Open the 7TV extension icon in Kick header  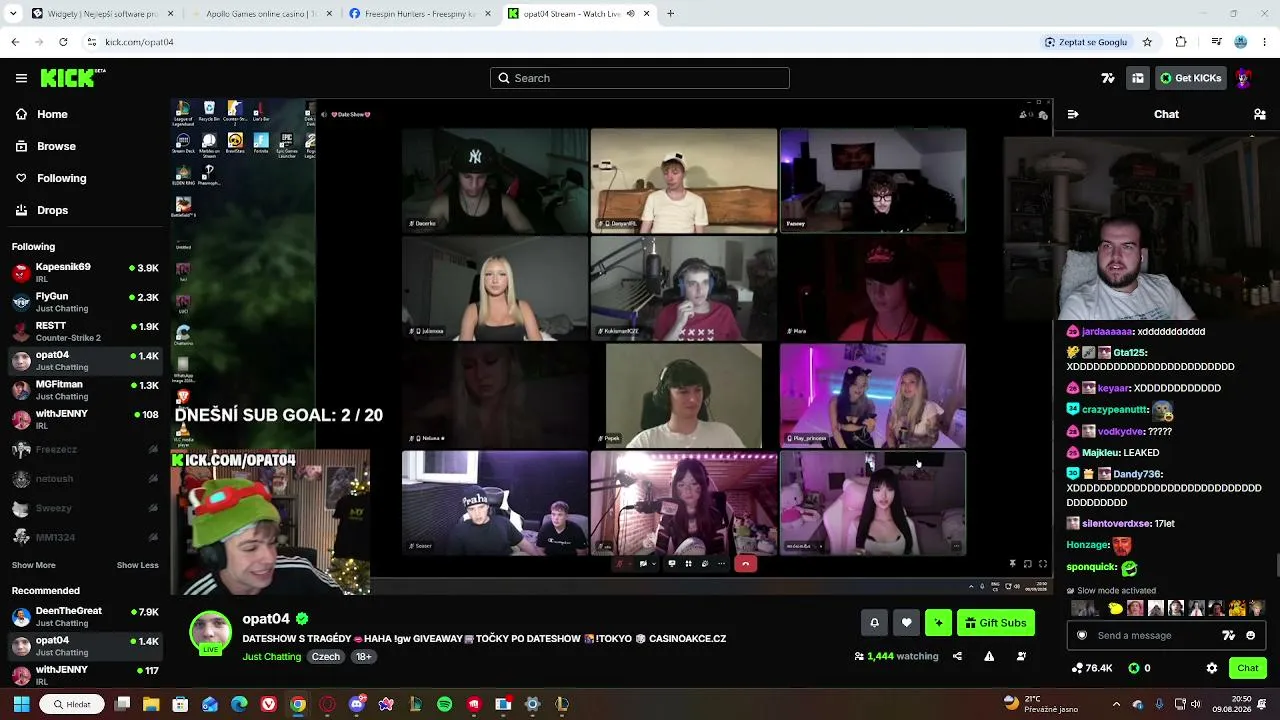(x=1108, y=78)
